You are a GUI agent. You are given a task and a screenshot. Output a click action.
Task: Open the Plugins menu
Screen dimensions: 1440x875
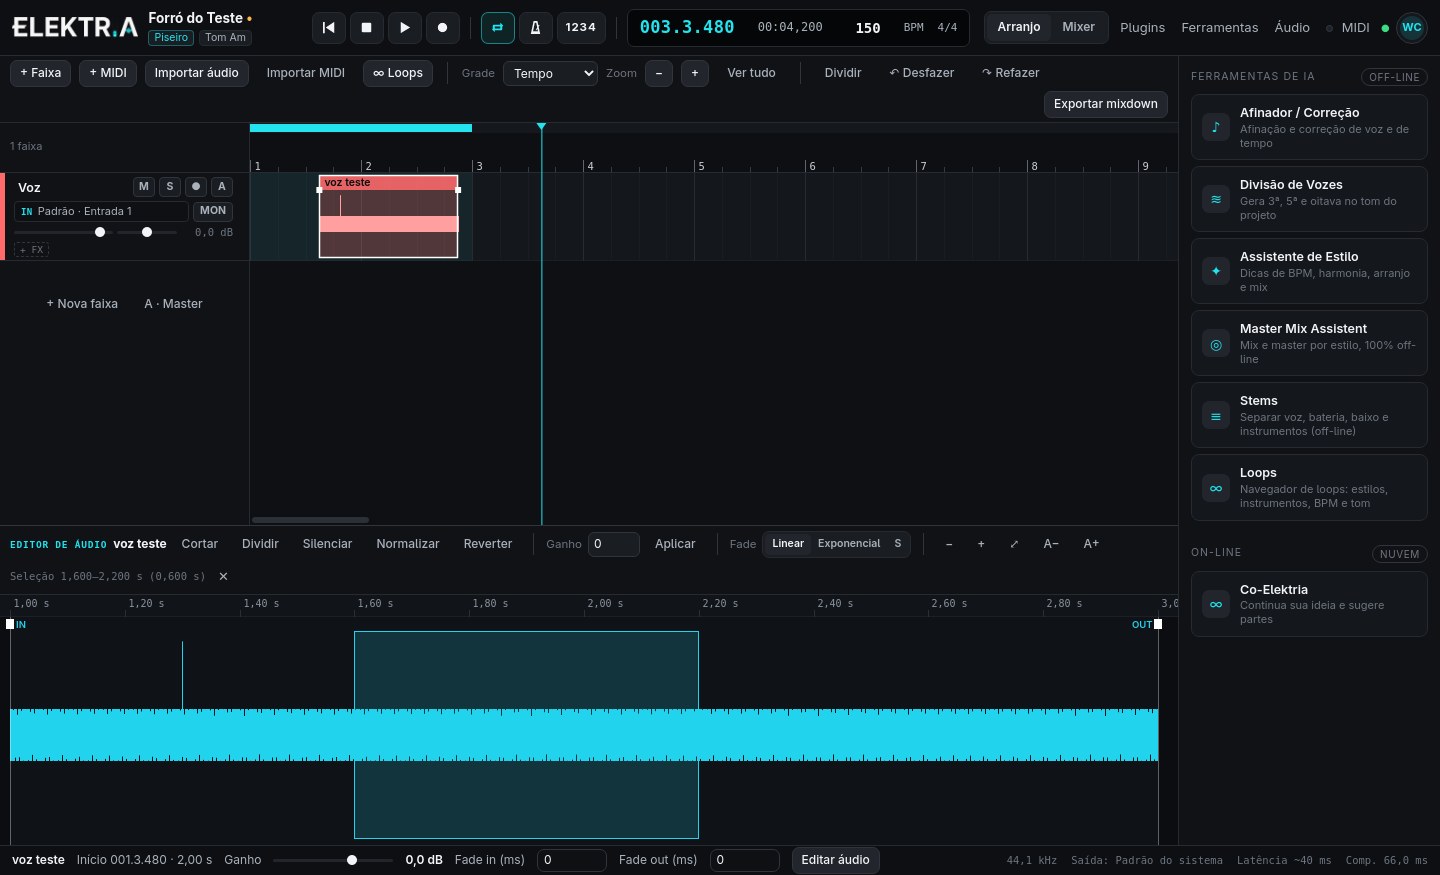pos(1143,28)
